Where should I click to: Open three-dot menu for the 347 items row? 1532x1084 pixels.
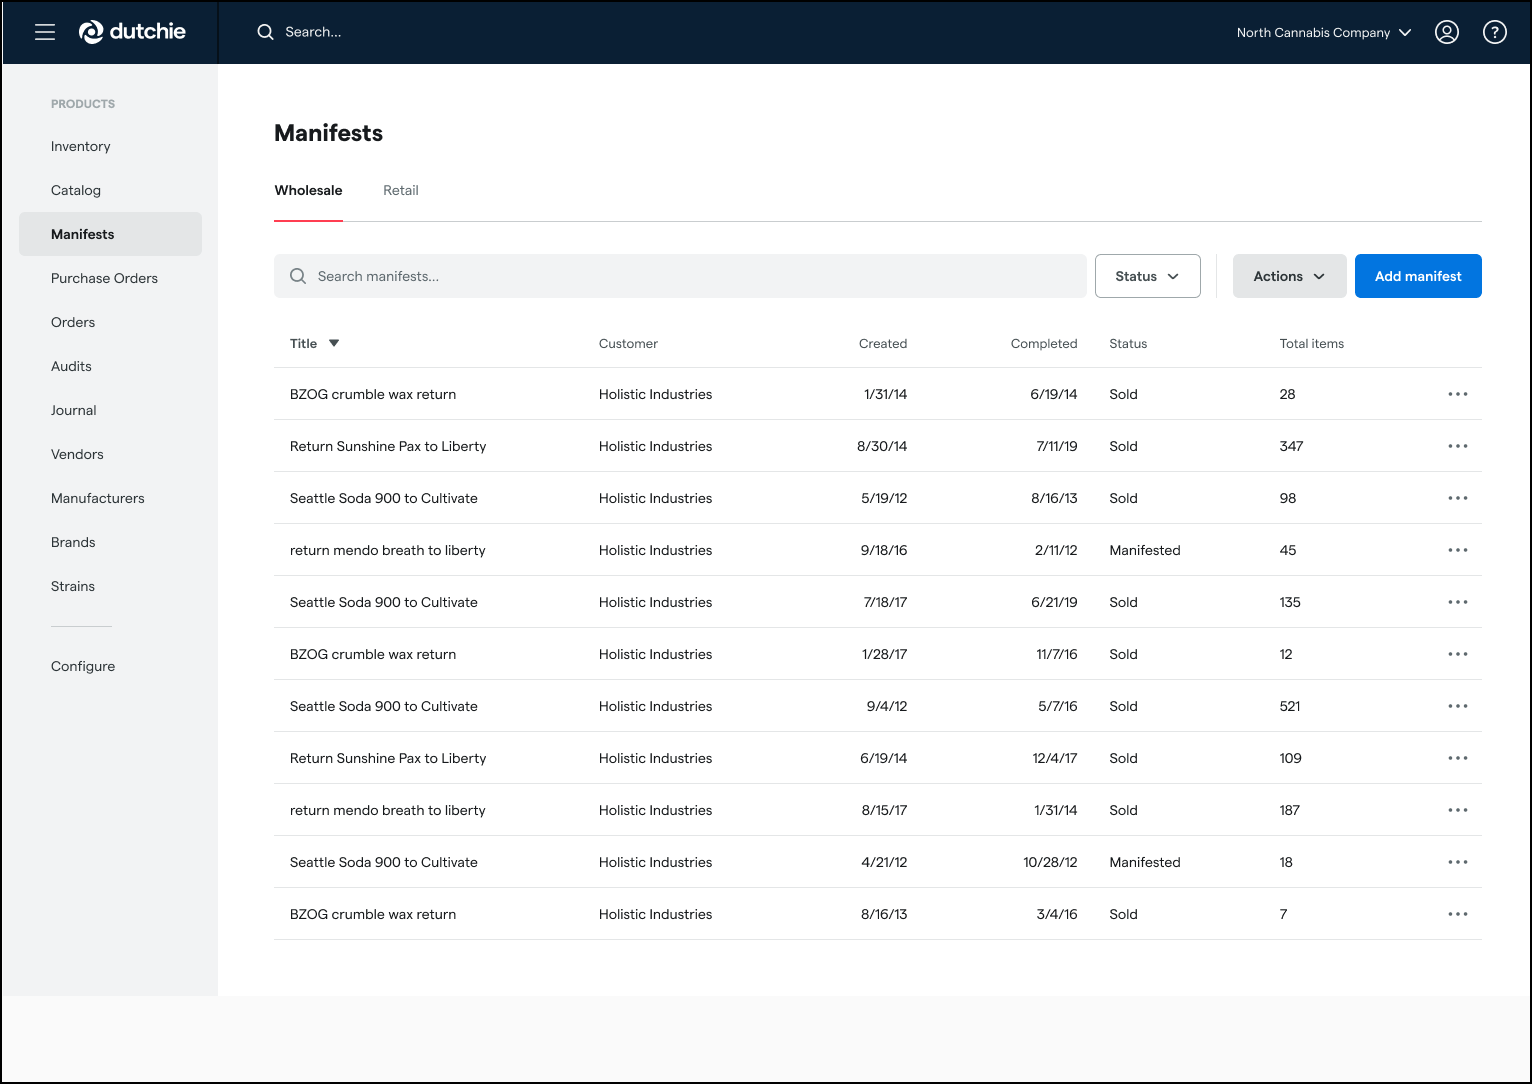[1457, 446]
